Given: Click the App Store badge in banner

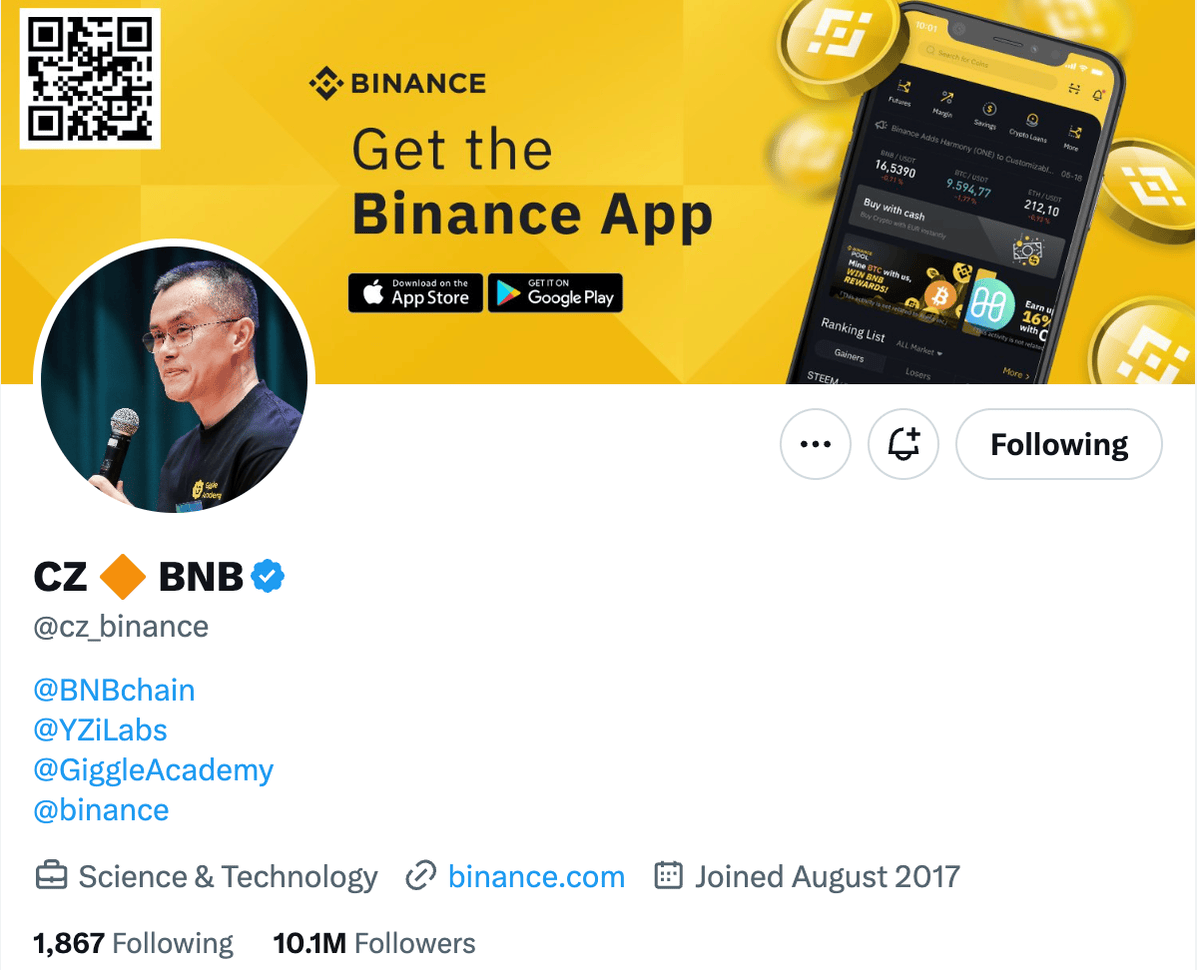Looking at the screenshot, I should tap(415, 293).
